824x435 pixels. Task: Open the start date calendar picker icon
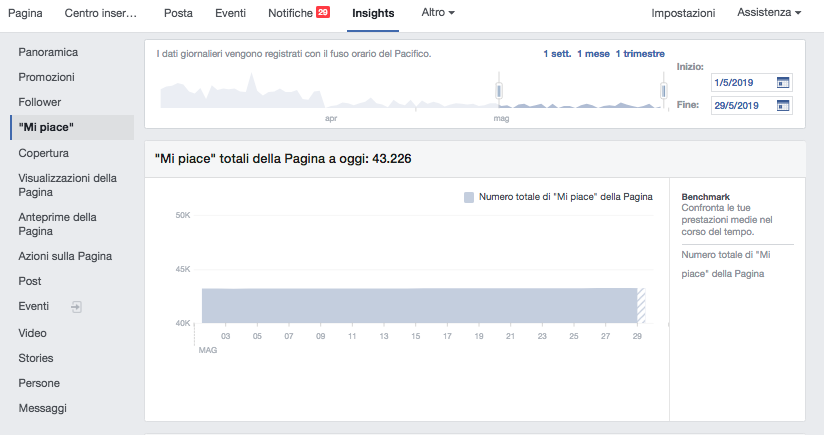(x=783, y=83)
